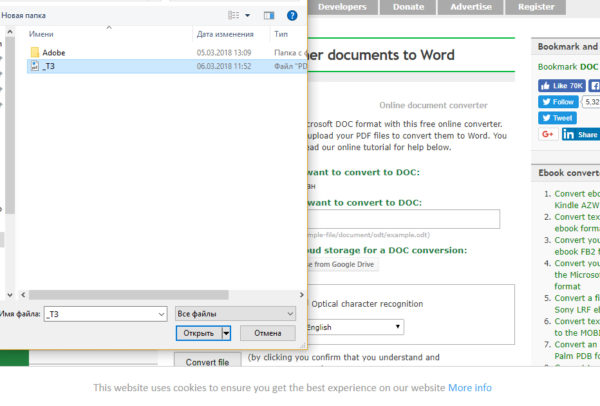Click the Tweet button
Viewport: 600px width, 406px height.
[557, 118]
